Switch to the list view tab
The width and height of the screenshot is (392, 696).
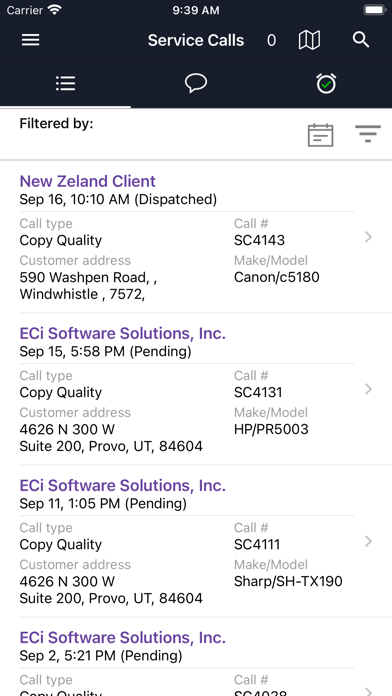click(65, 83)
